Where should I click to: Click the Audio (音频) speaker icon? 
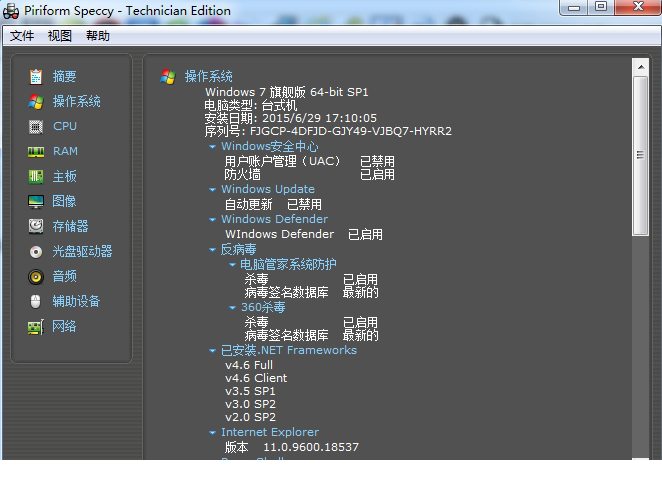click(36, 277)
